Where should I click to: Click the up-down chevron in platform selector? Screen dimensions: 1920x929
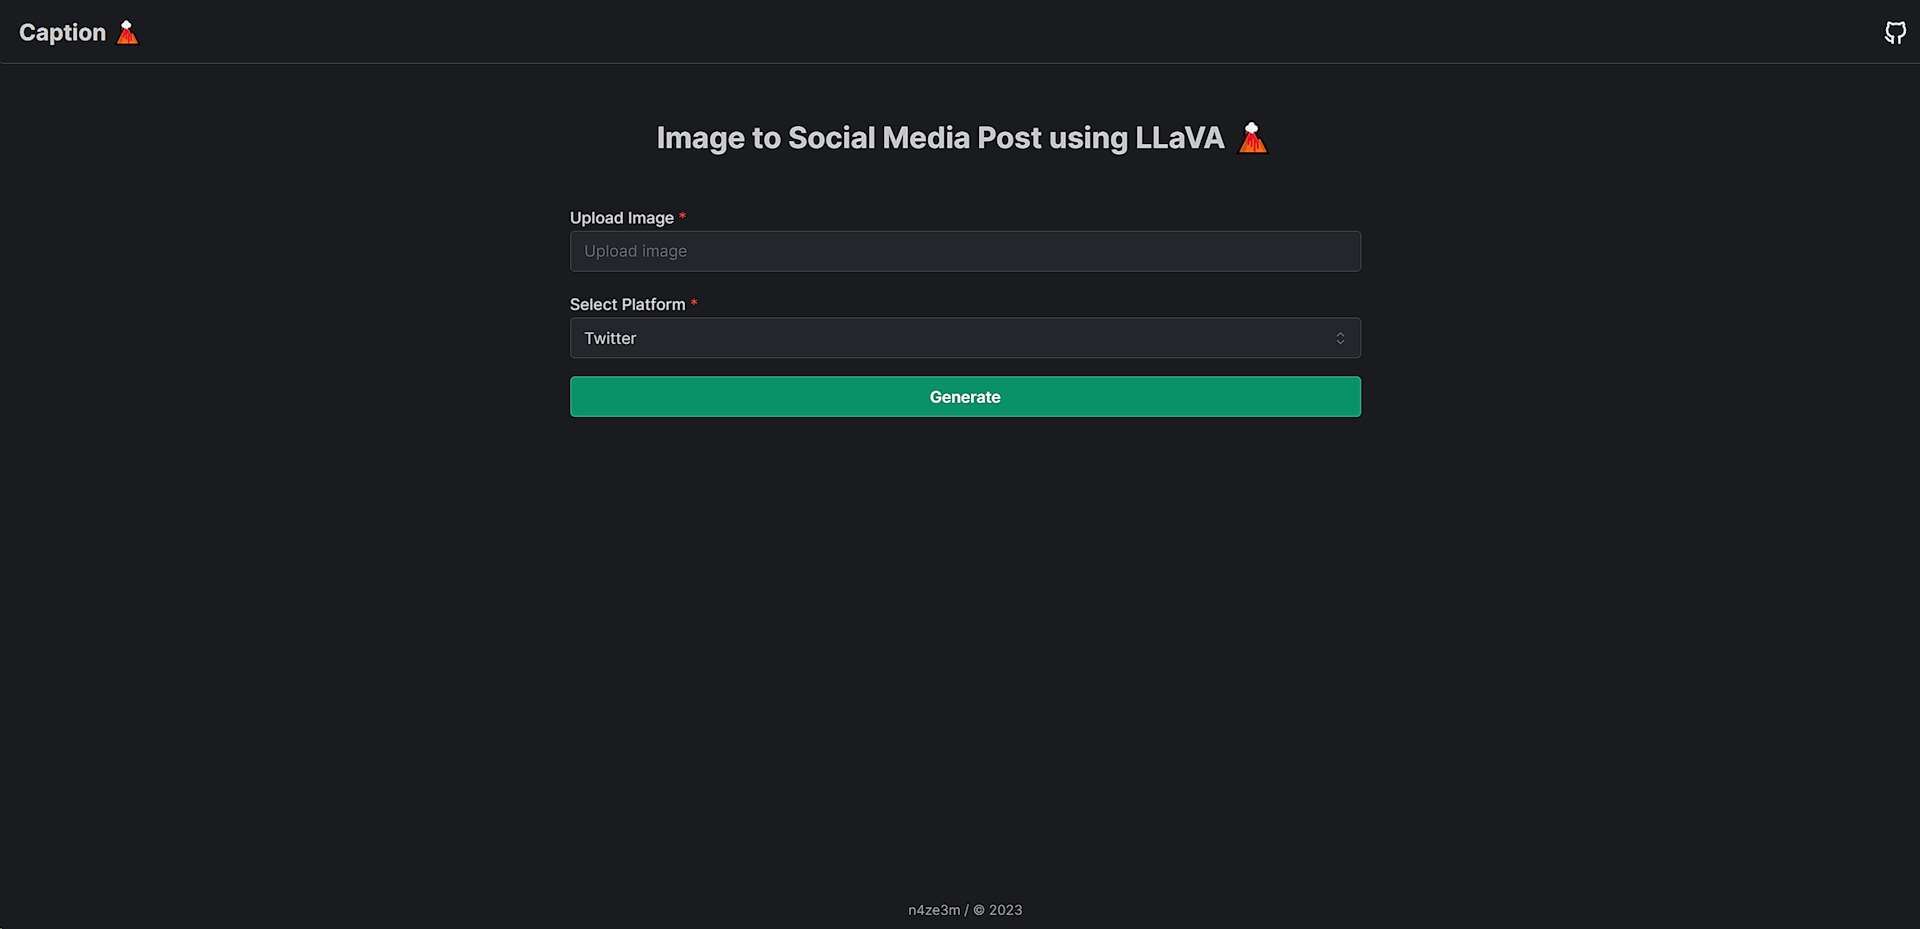(x=1340, y=338)
